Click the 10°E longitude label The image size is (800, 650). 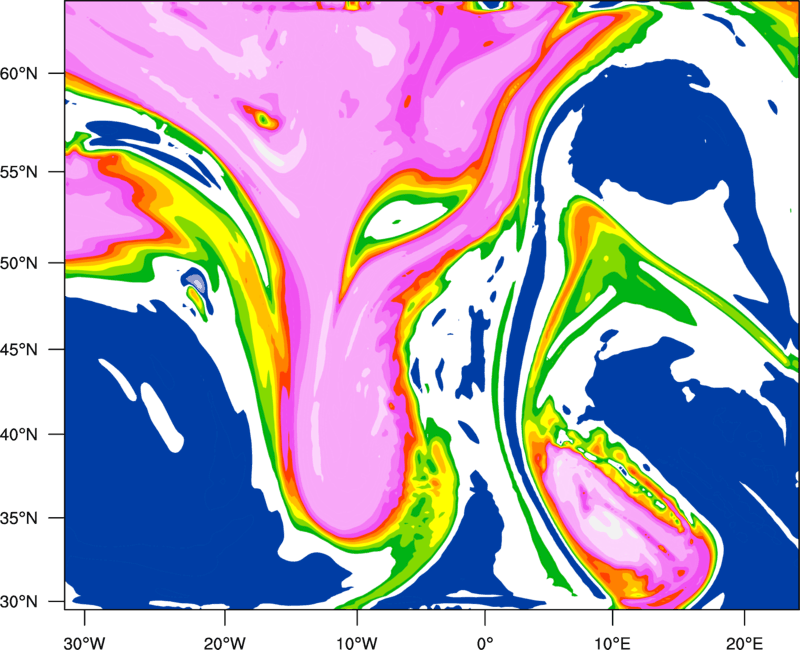[x=612, y=642]
